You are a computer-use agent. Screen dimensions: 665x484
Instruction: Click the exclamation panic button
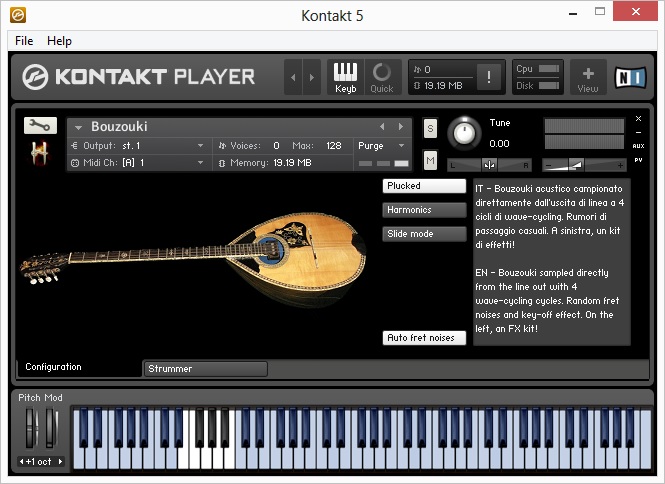(x=489, y=77)
